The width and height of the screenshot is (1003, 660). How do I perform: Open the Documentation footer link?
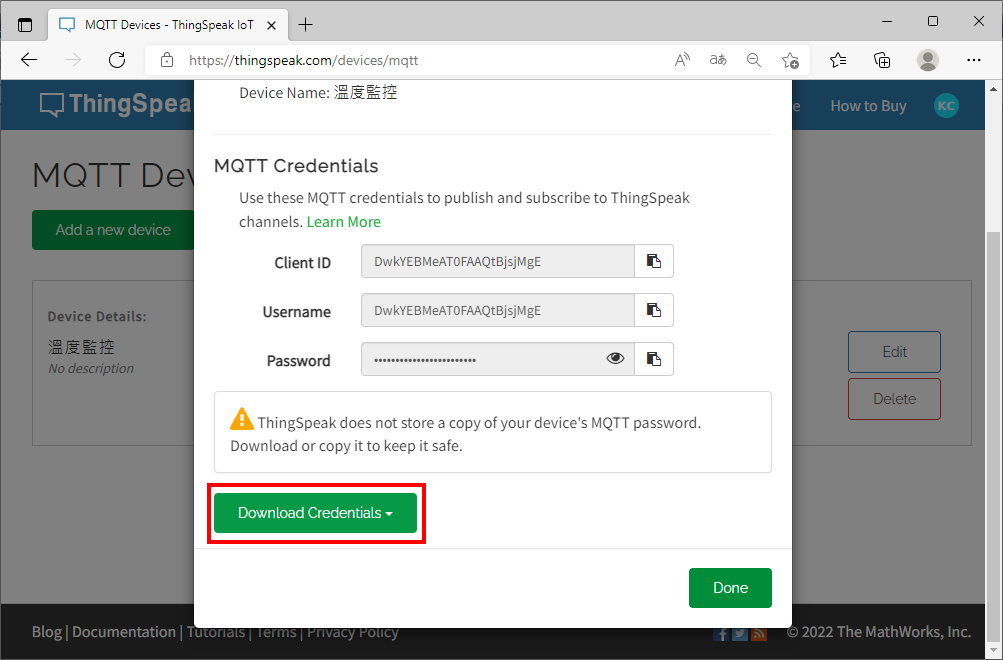click(x=123, y=632)
